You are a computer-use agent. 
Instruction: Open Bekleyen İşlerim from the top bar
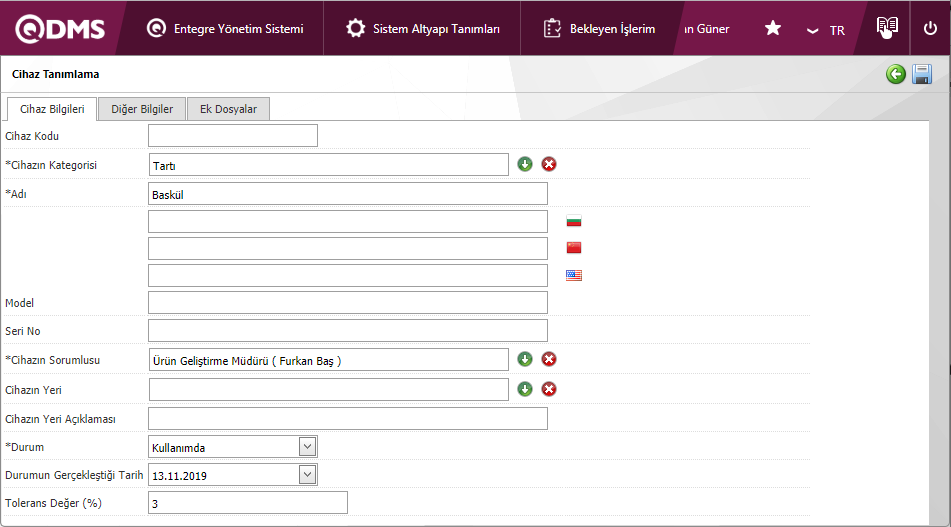(x=599, y=29)
